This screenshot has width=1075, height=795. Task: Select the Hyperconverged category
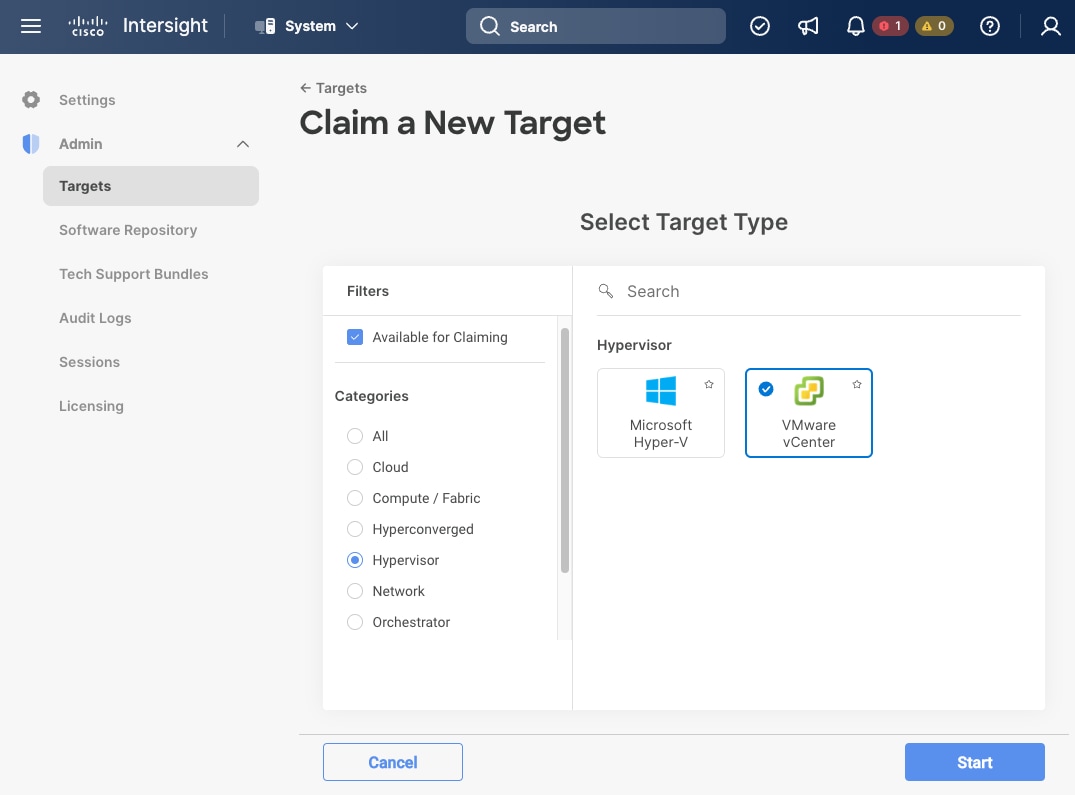tap(354, 529)
